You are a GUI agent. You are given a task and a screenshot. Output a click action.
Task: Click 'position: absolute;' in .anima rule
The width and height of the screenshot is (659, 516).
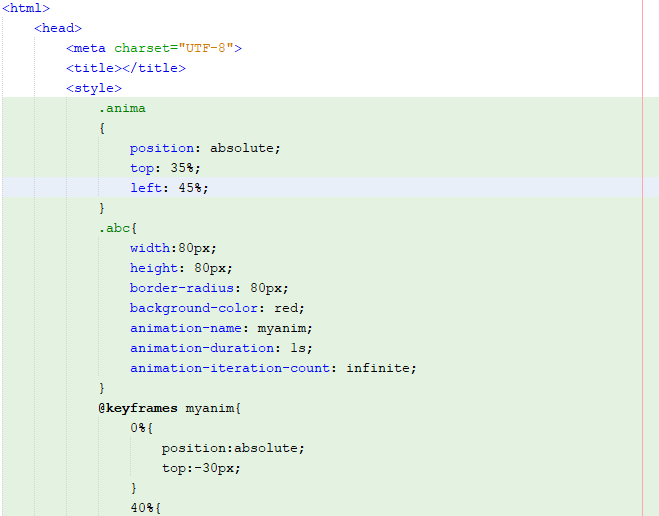205,148
